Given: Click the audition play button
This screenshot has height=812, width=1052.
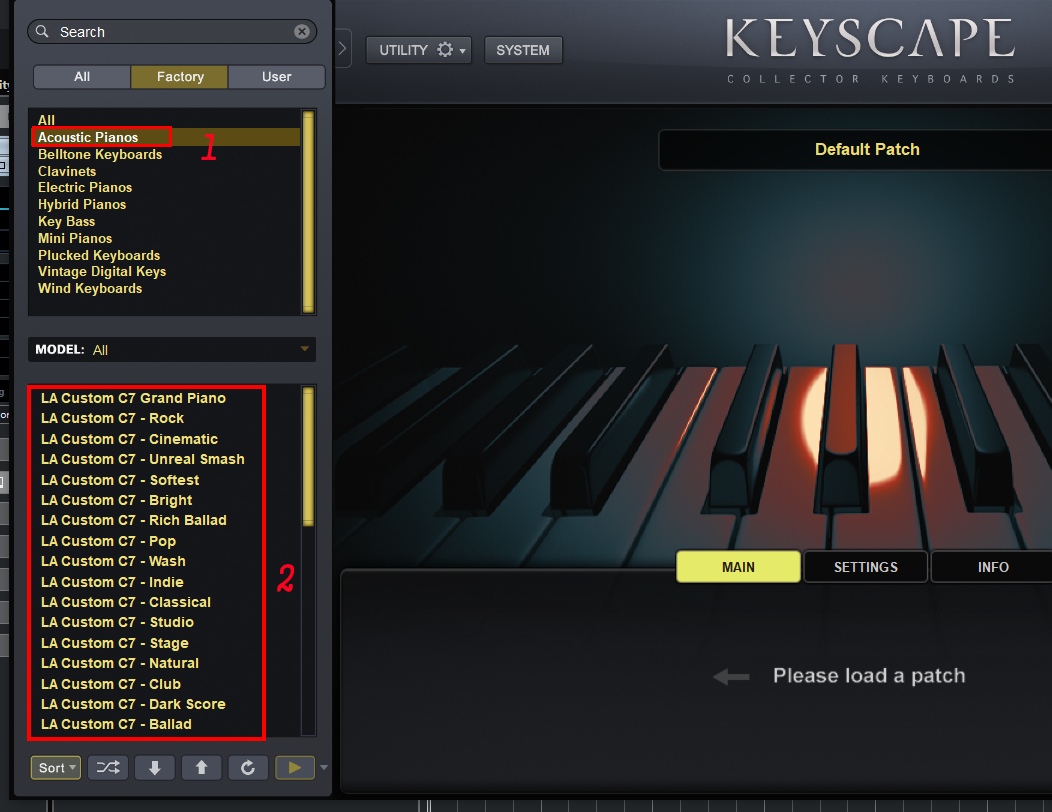Looking at the screenshot, I should pos(295,767).
